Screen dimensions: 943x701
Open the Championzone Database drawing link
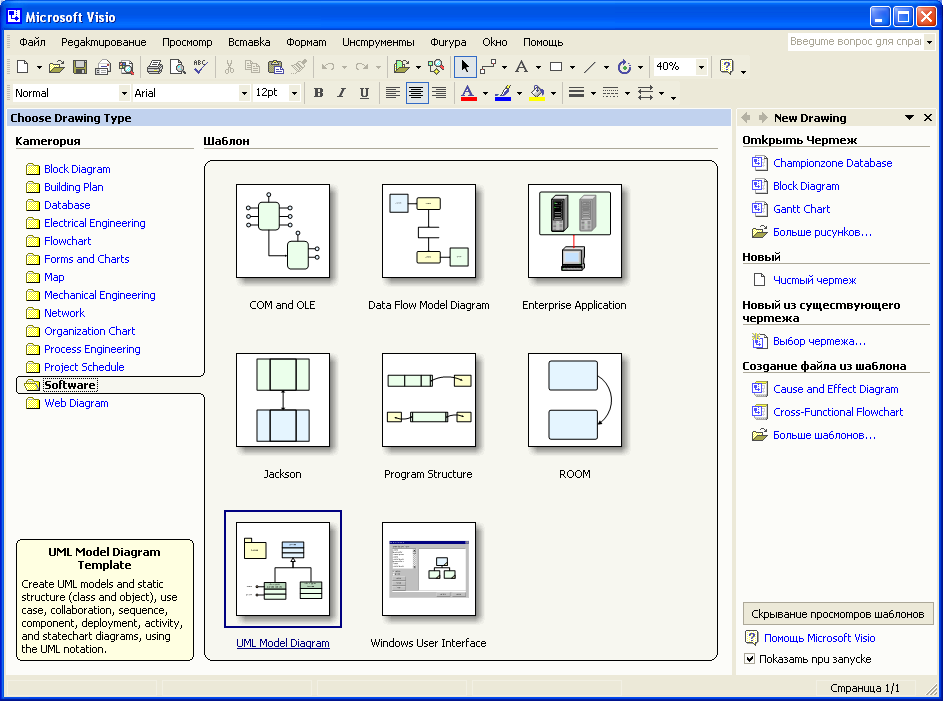click(x=832, y=163)
